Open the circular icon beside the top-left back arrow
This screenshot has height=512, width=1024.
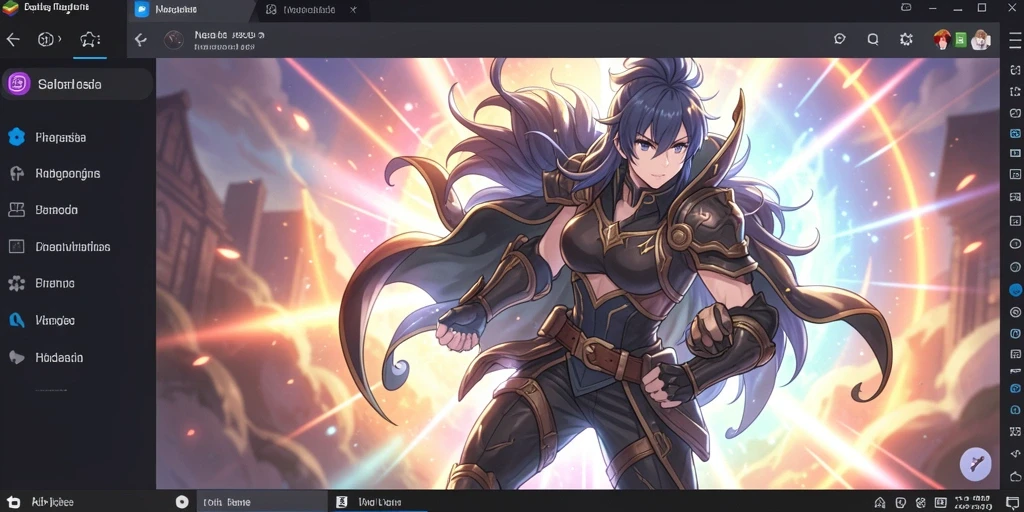[46, 40]
